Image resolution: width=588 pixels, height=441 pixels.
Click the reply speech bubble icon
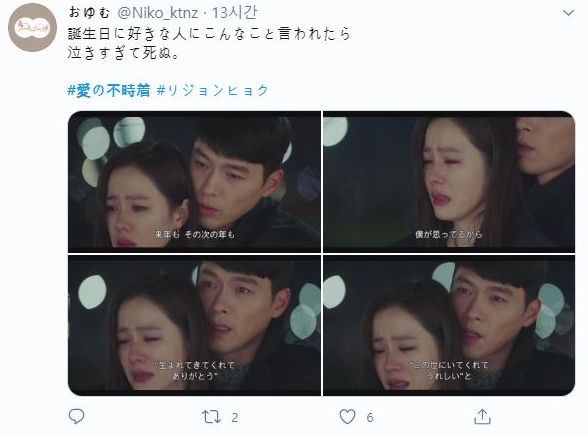pos(76,417)
